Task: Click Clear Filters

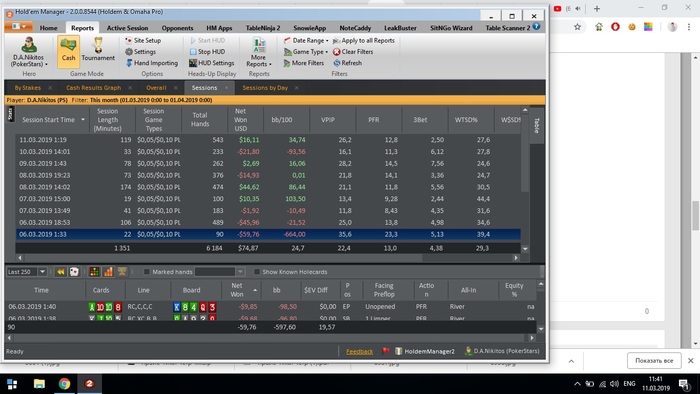Action: [x=353, y=52]
